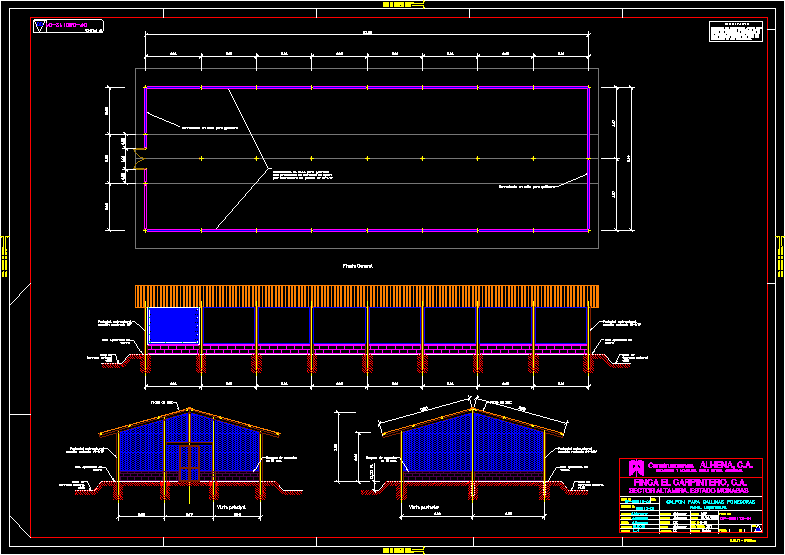
Task: Click the entrance notch symbol on floor plan's left wall
Action: tap(140, 159)
